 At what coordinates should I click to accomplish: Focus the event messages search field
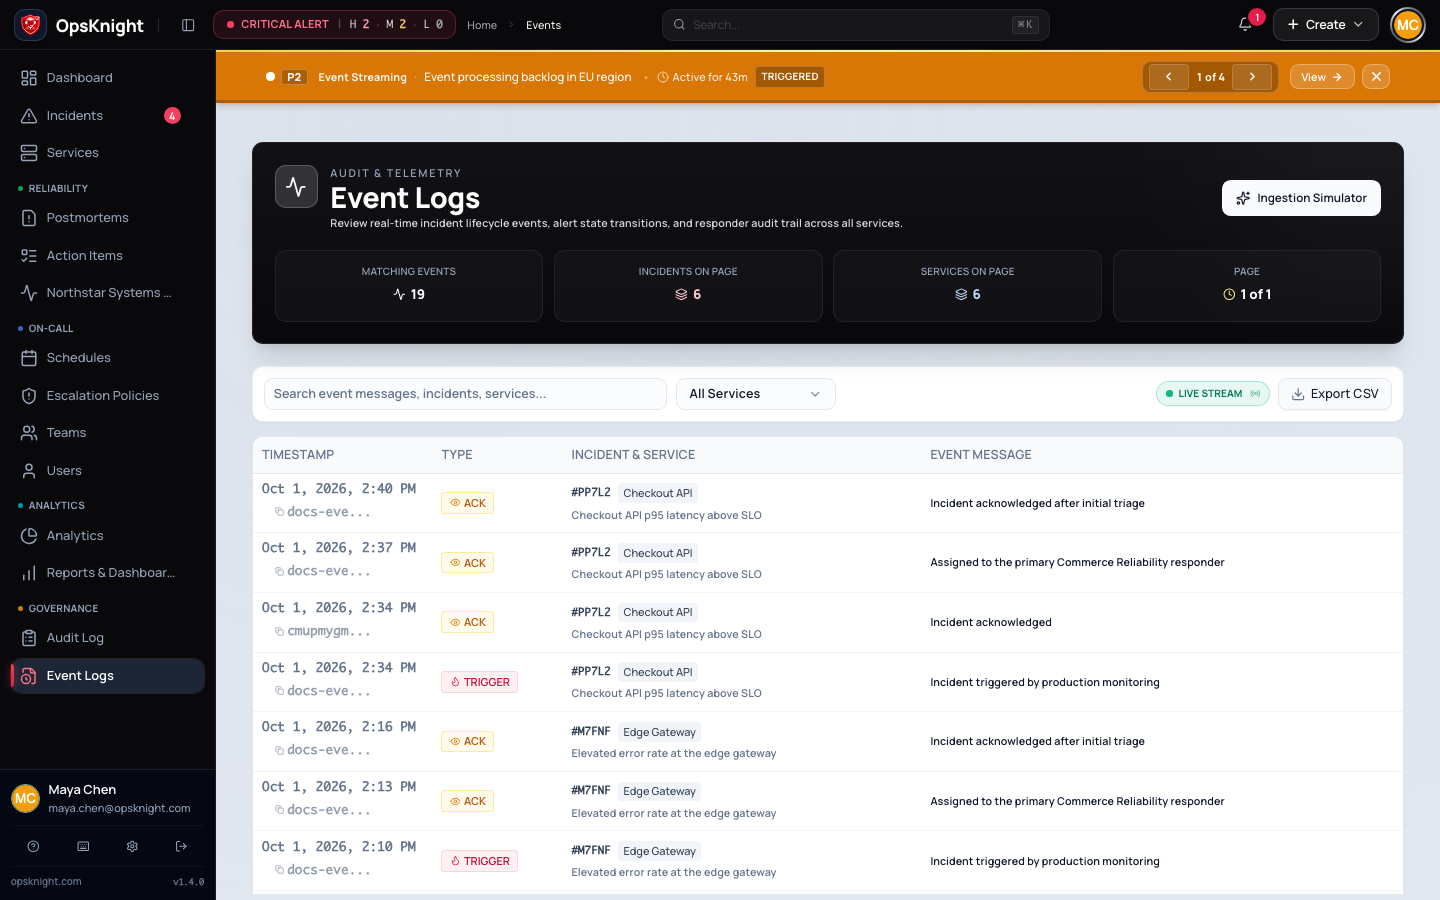465,394
